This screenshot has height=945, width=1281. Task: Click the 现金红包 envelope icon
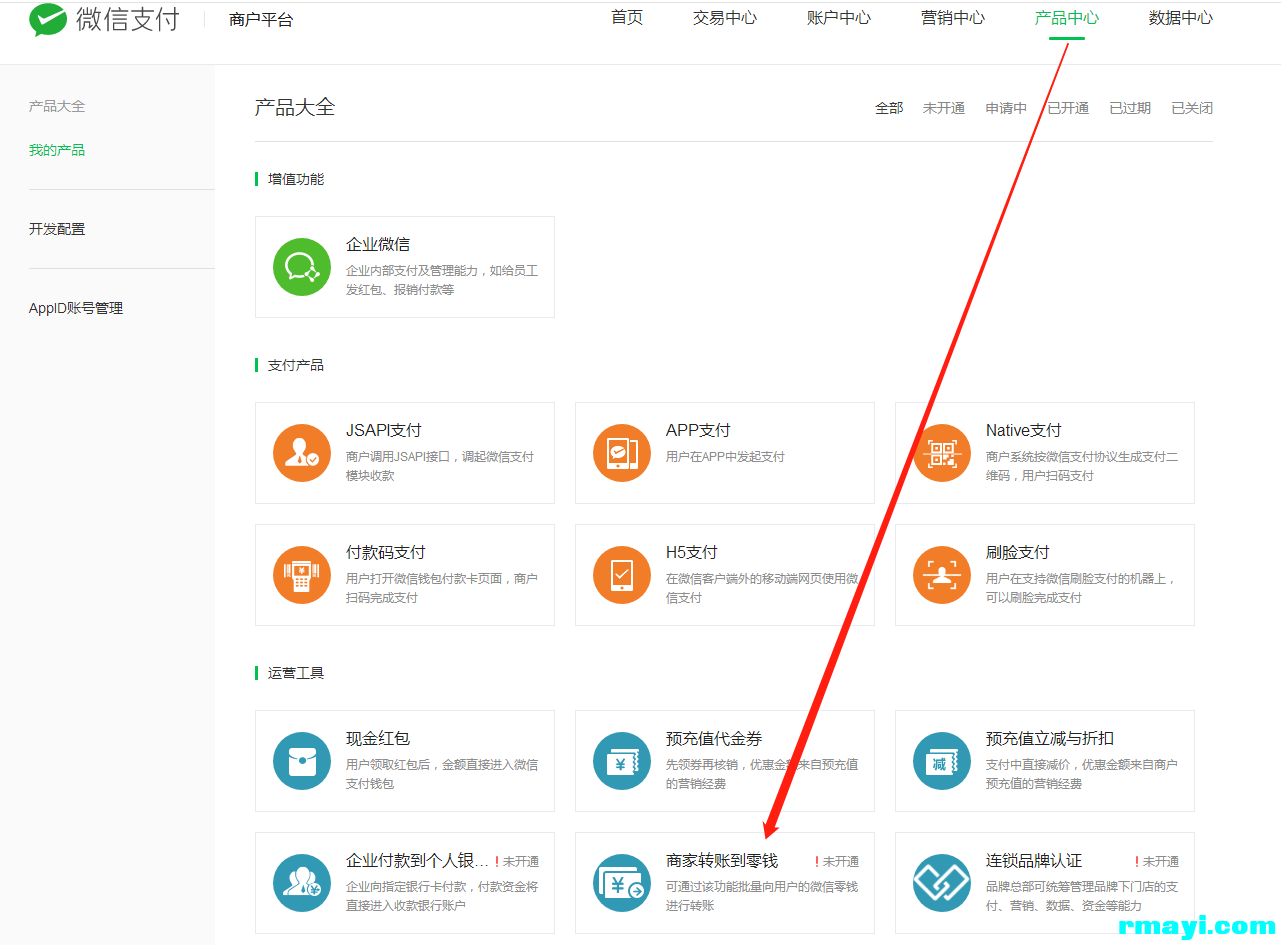(x=302, y=761)
